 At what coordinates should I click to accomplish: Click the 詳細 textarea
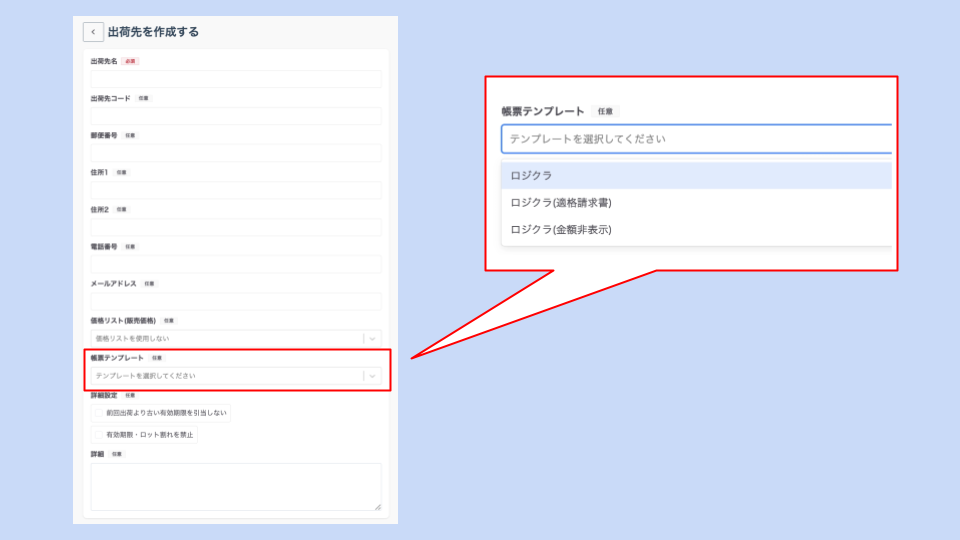pos(236,487)
